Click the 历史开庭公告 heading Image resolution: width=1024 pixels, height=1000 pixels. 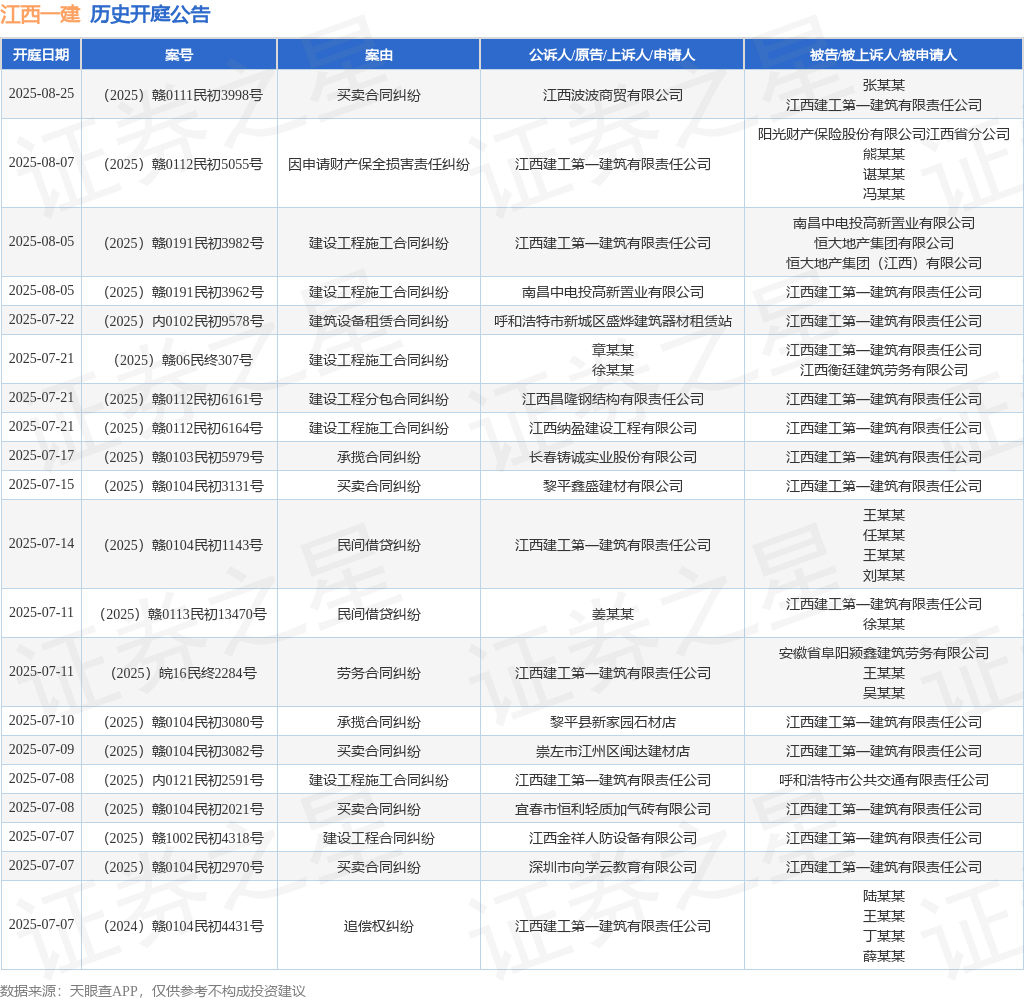150,14
